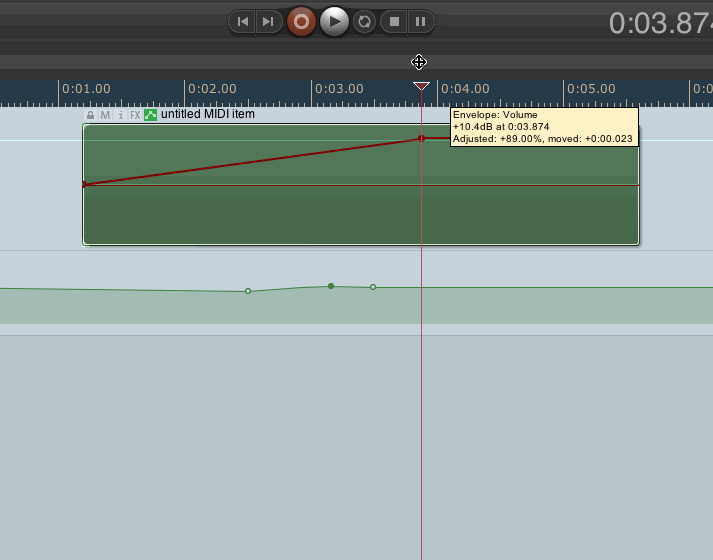Click the ruler at 0:02.00

coord(212,89)
